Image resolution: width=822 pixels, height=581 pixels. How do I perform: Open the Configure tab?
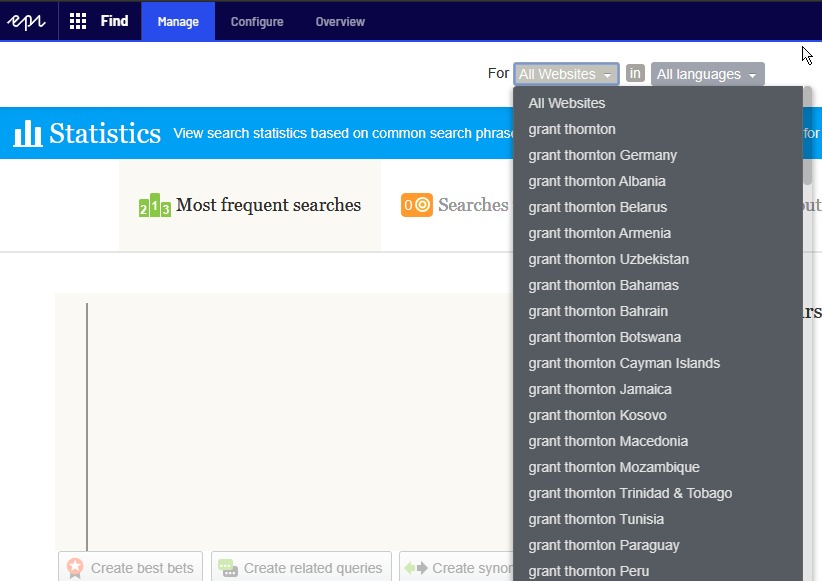click(257, 21)
